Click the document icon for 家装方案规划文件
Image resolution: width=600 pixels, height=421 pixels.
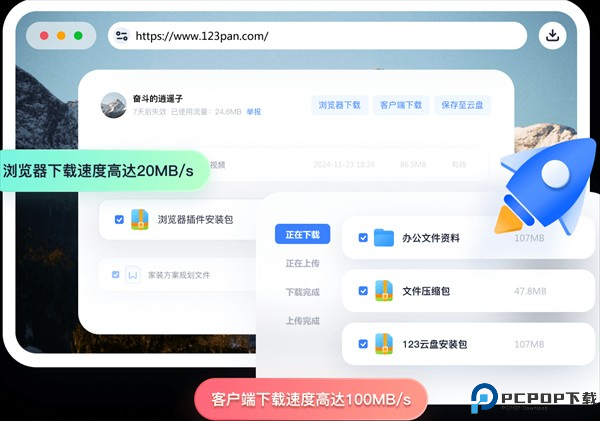[132, 274]
